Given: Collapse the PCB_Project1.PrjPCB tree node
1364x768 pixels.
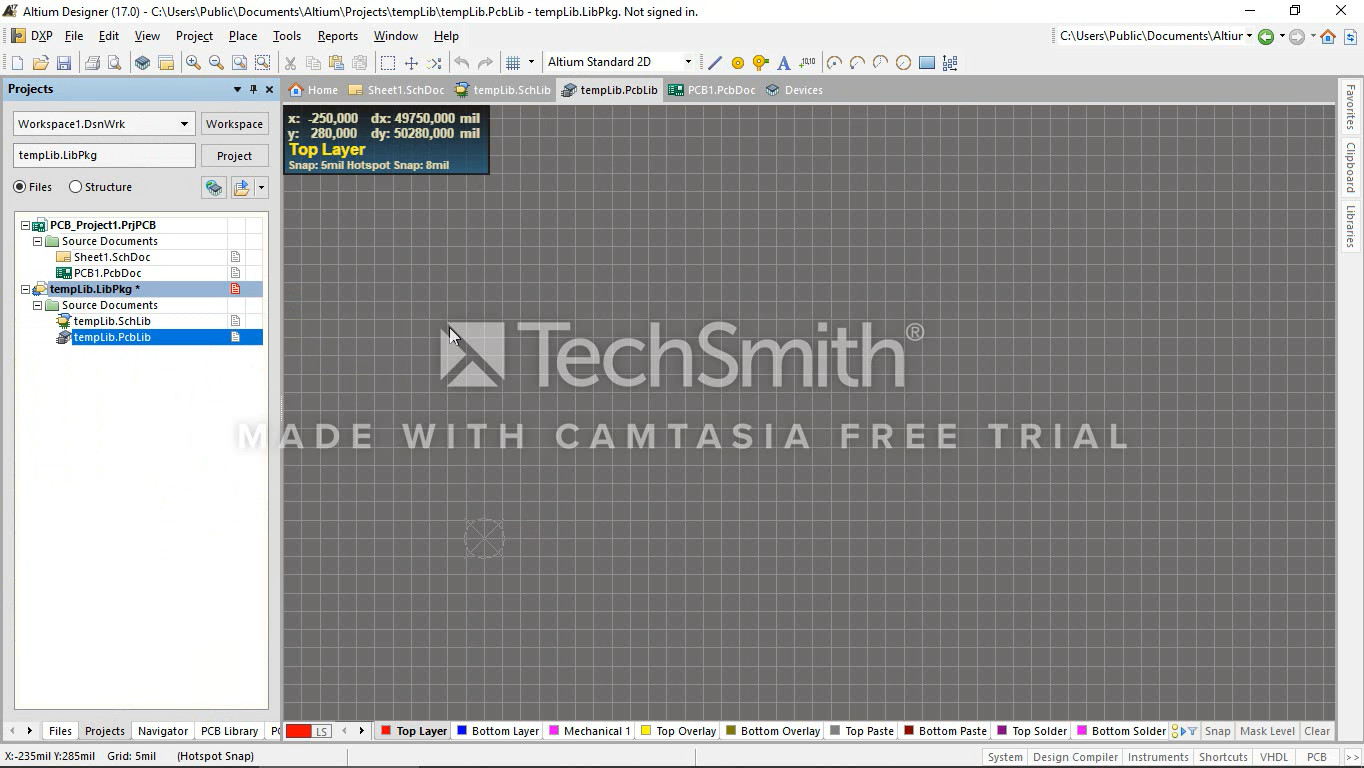Looking at the screenshot, I should click(x=25, y=225).
